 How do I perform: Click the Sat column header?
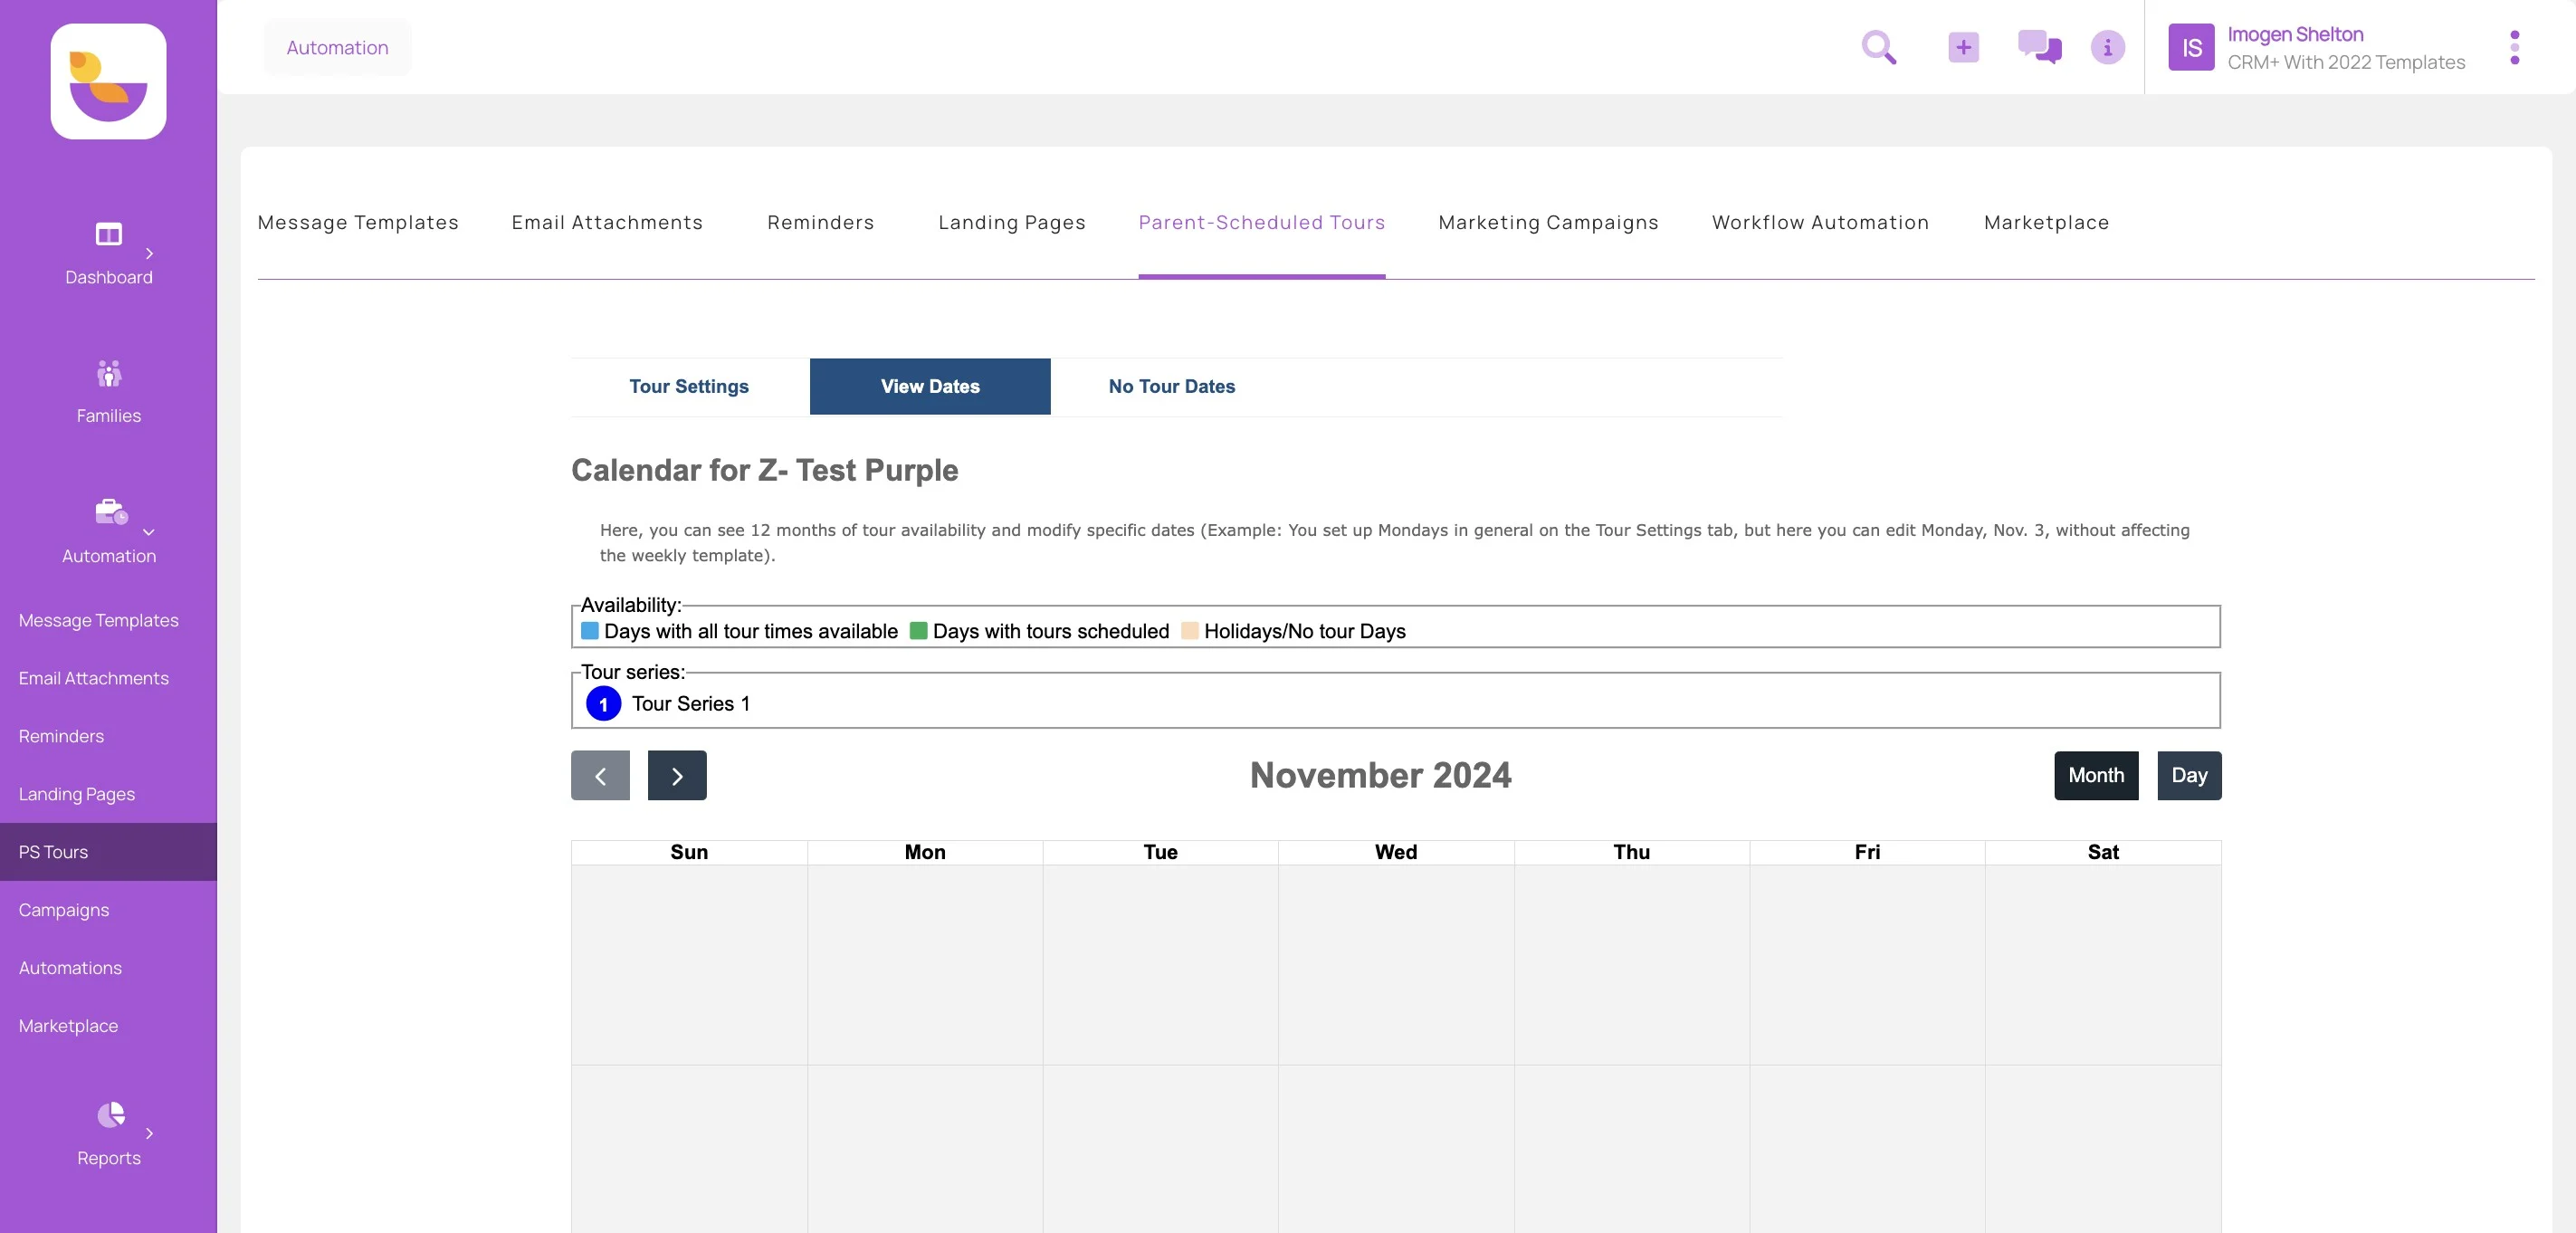point(2103,852)
